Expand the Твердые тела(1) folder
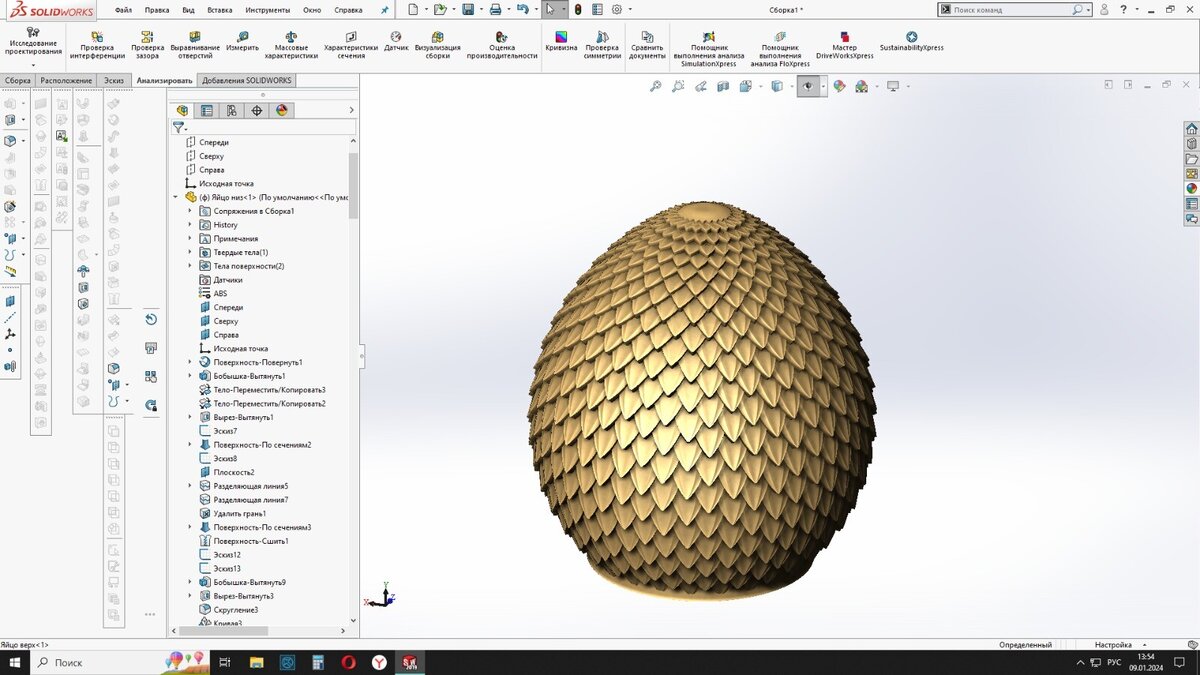The image size is (1200, 675). pyautogui.click(x=190, y=252)
